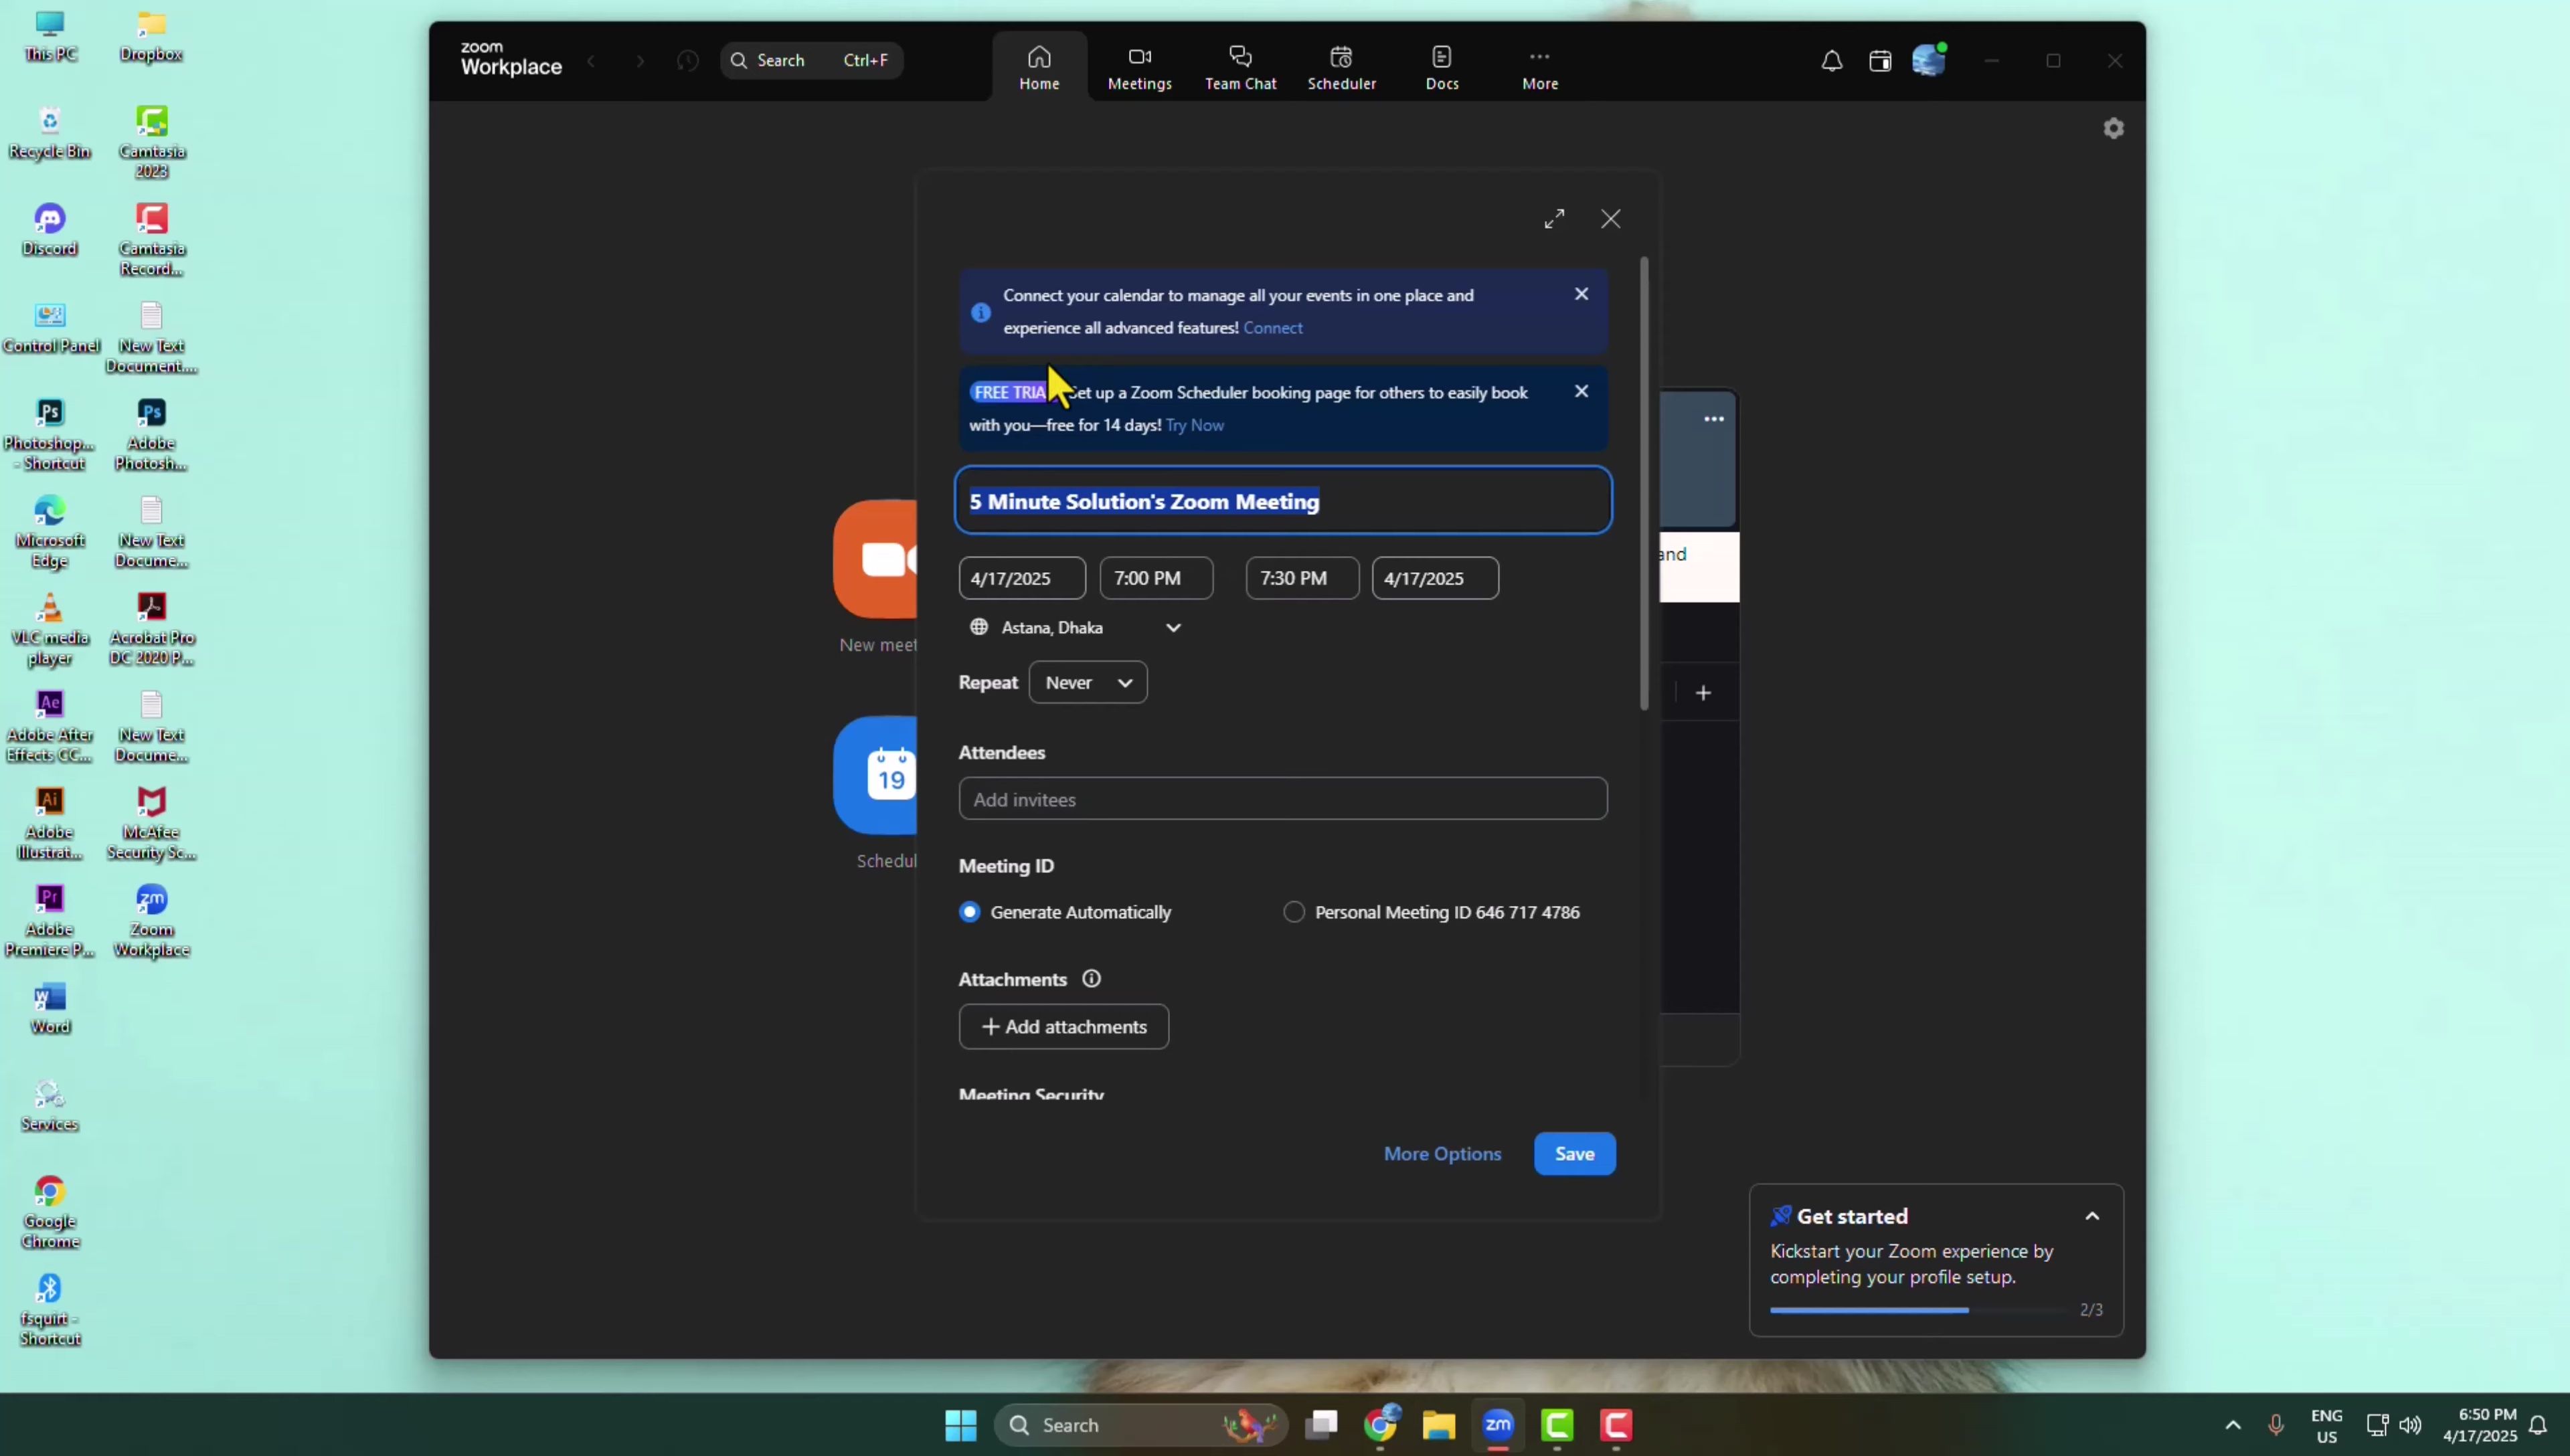
Task: Open the end date 4/17/2025 picker
Action: pyautogui.click(x=1434, y=578)
